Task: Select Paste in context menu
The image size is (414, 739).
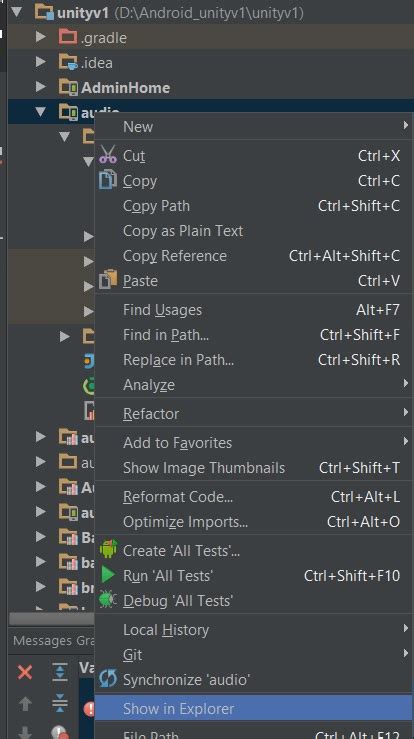Action: pyautogui.click(x=254, y=280)
